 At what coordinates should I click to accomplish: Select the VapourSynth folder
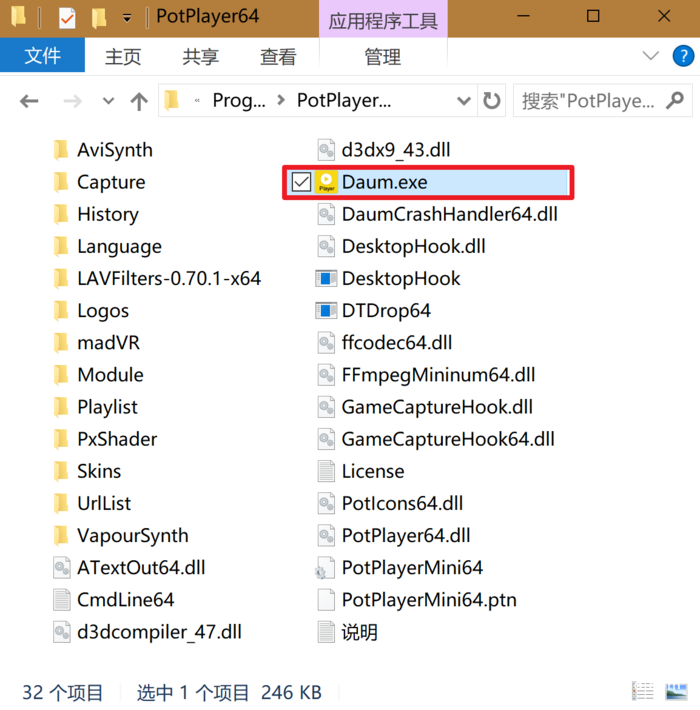tap(121, 536)
